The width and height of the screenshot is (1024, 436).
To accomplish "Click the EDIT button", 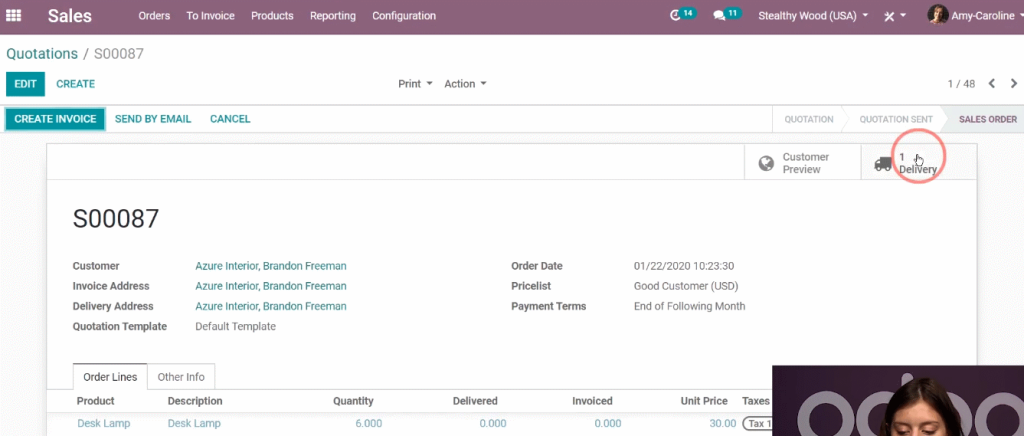I will point(25,84).
